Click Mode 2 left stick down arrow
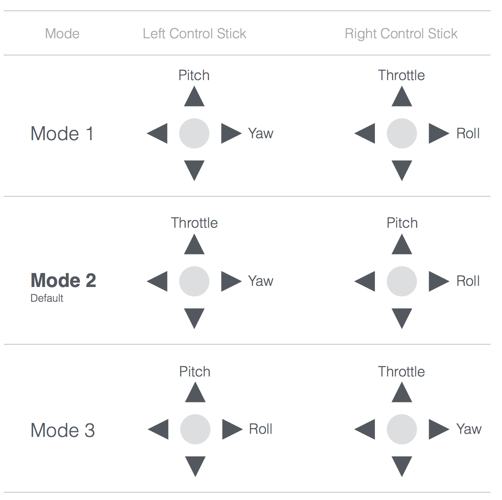502x500 pixels. tap(194, 318)
